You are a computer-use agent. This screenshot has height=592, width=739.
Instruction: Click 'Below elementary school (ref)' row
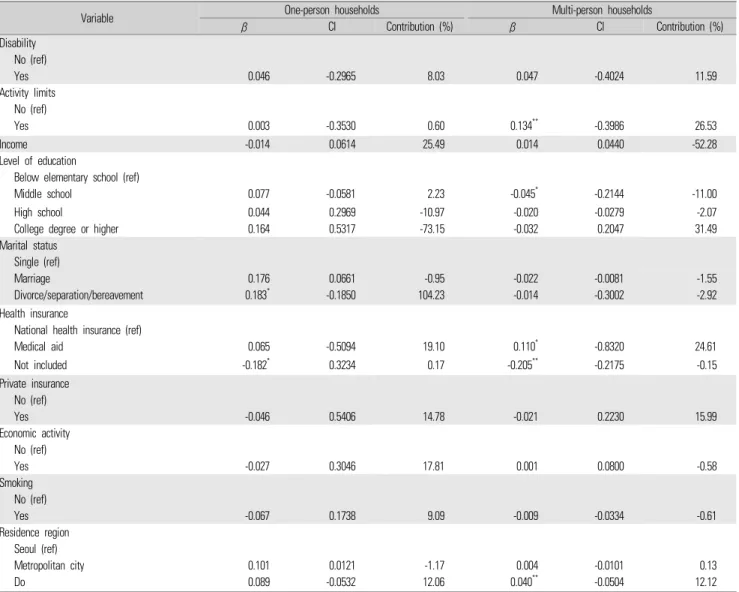click(x=77, y=178)
